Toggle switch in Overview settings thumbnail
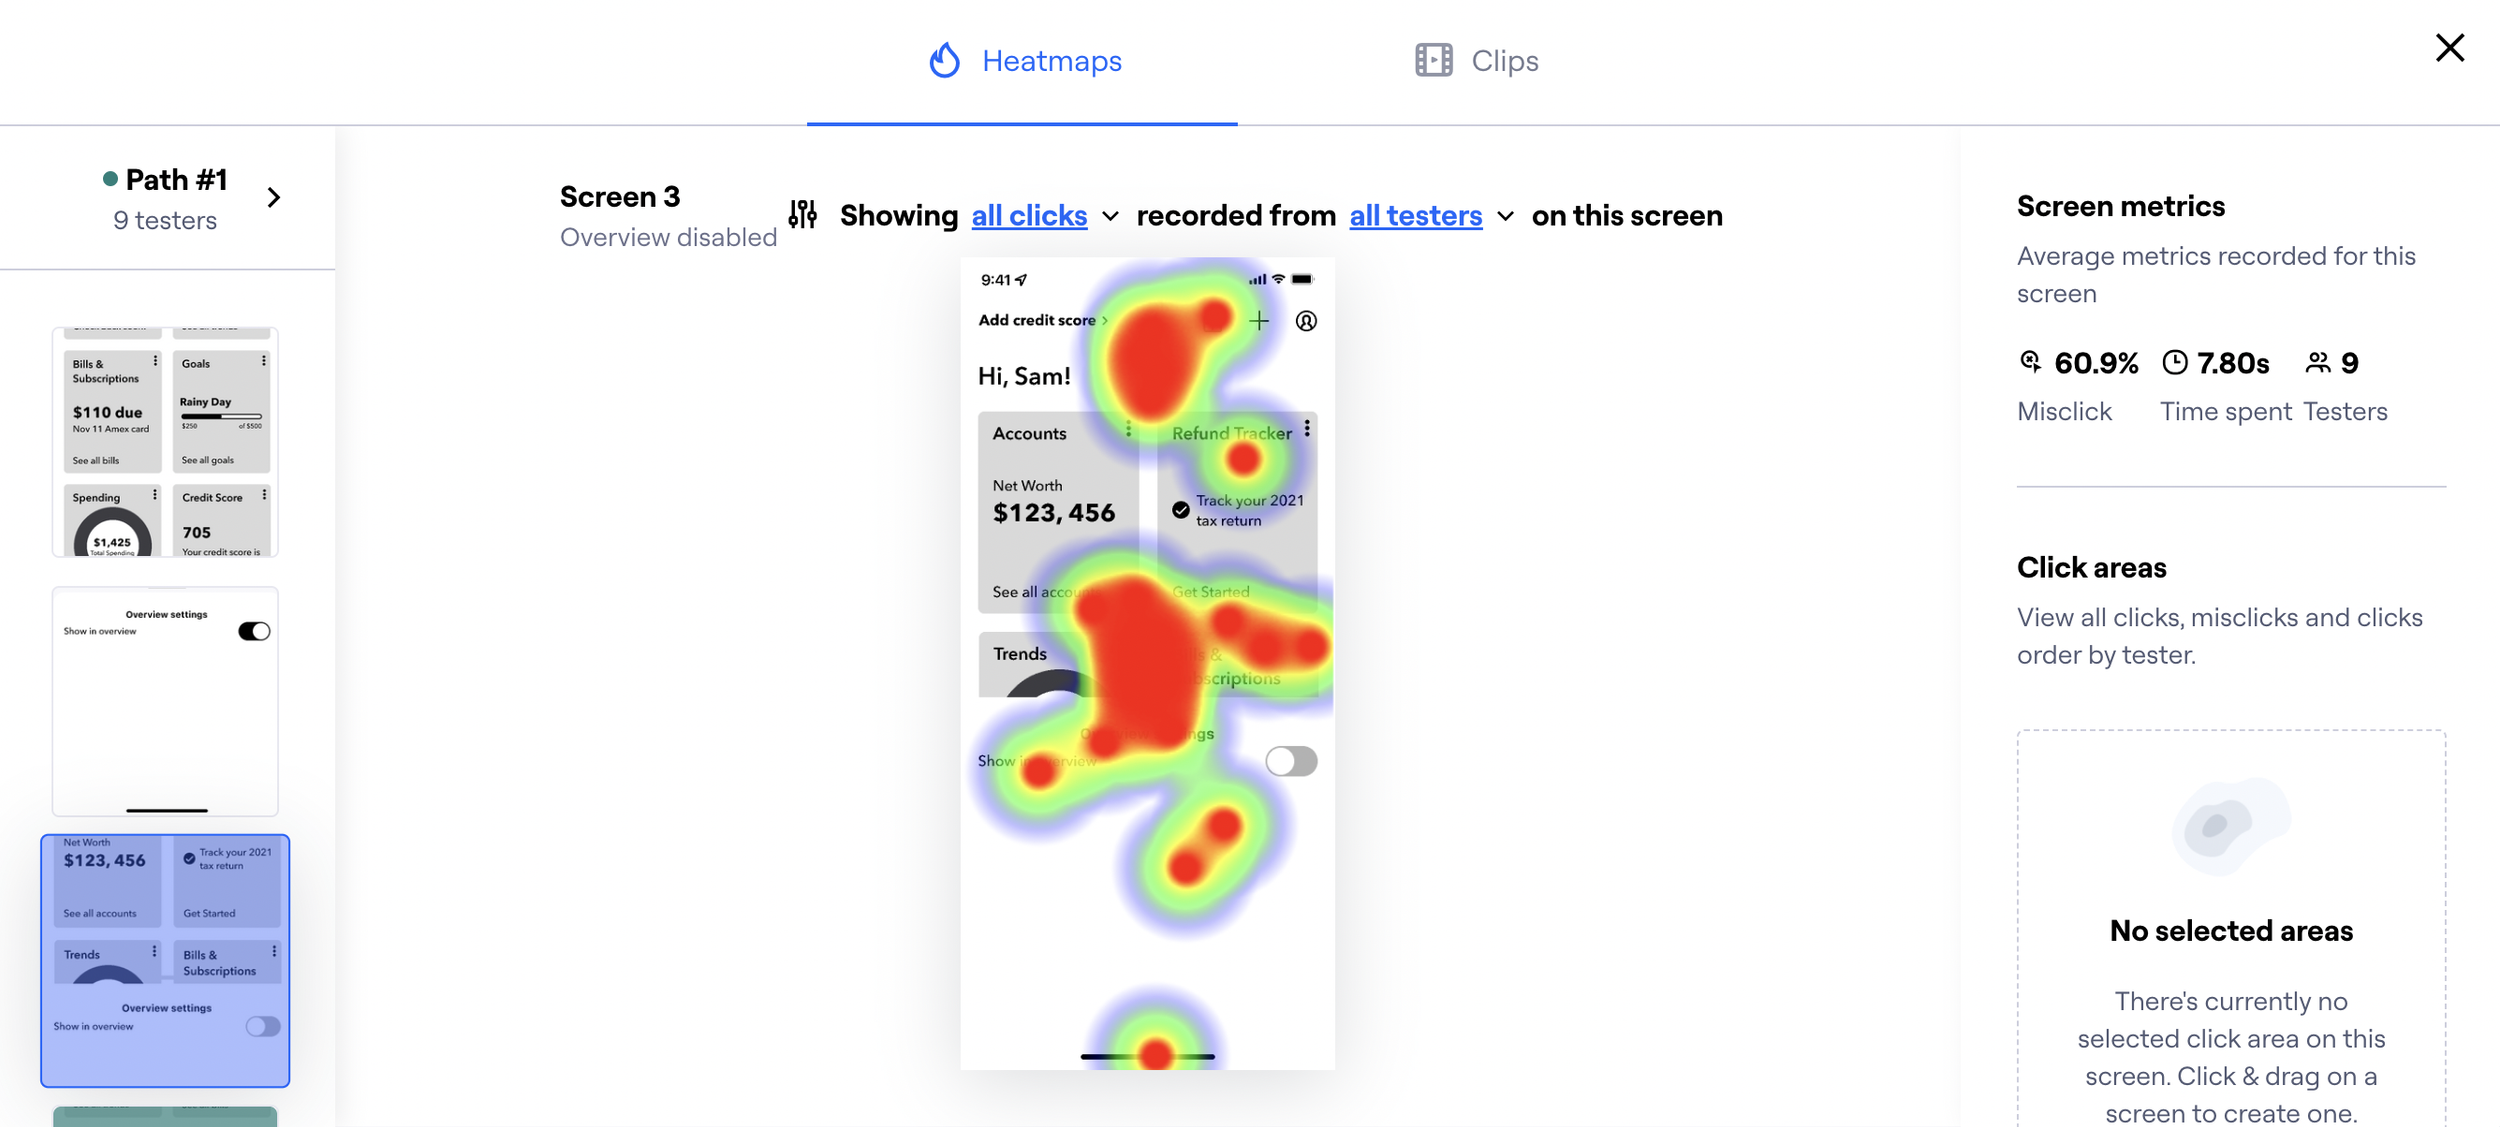The width and height of the screenshot is (2500, 1127). coord(254,631)
